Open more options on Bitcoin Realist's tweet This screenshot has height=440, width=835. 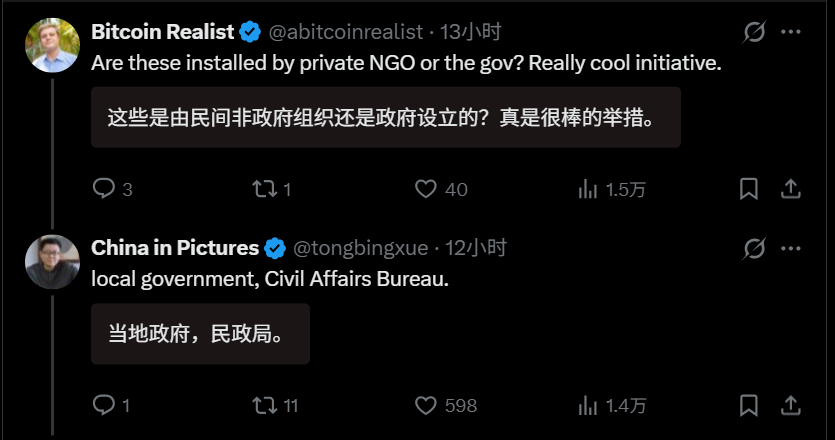coord(791,32)
